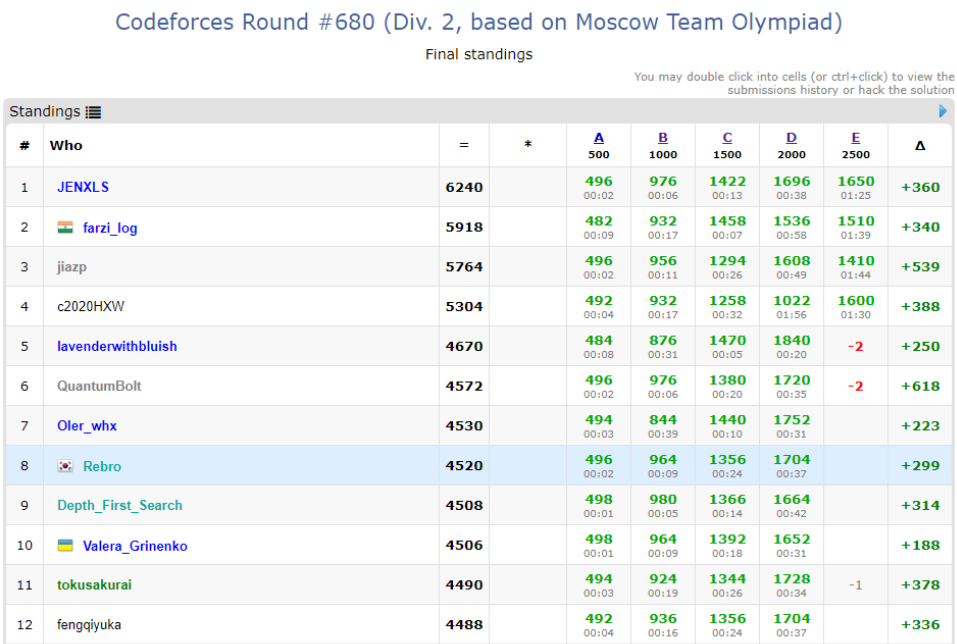Click Valera_Grinenko rating change +188
Viewport: 957px width, 644px height.
point(920,545)
